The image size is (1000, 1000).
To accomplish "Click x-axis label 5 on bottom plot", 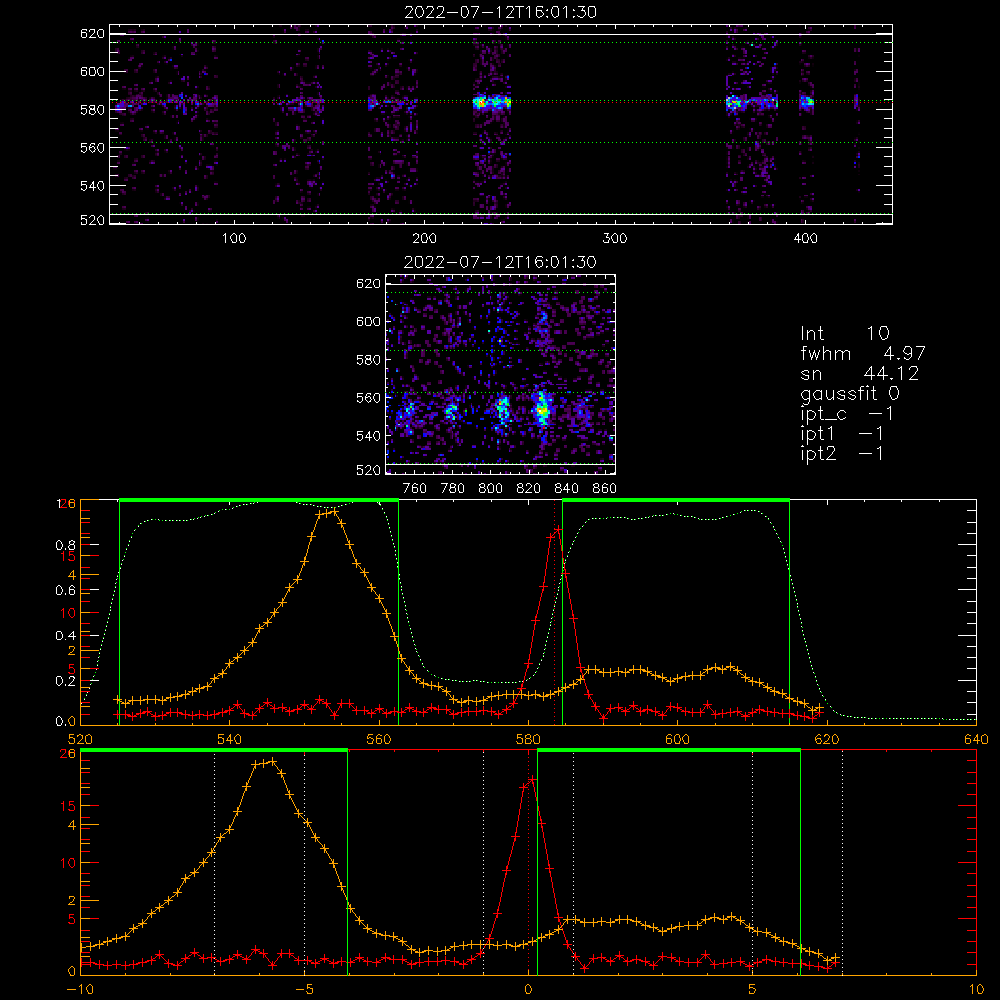I will [753, 990].
